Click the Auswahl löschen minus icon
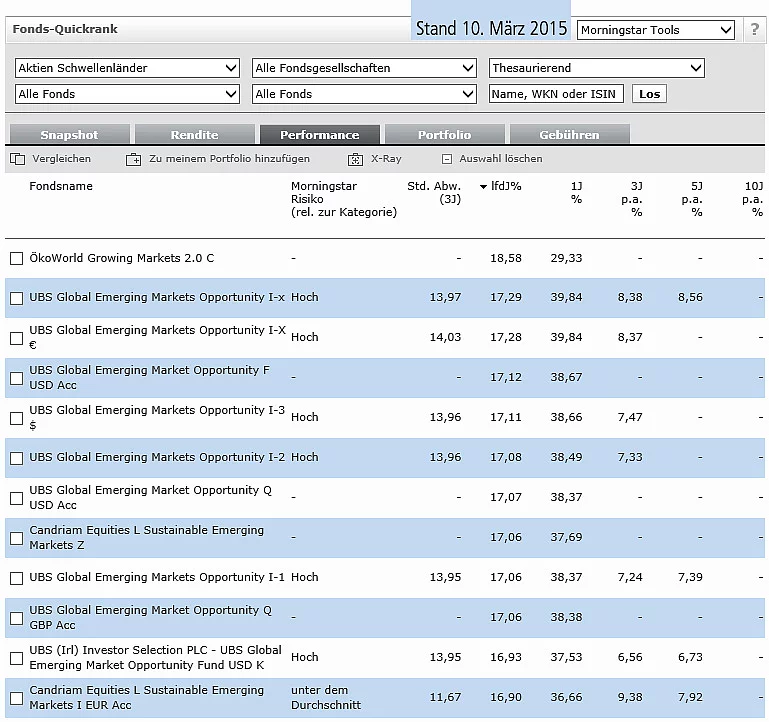The image size is (769, 722). (x=447, y=159)
